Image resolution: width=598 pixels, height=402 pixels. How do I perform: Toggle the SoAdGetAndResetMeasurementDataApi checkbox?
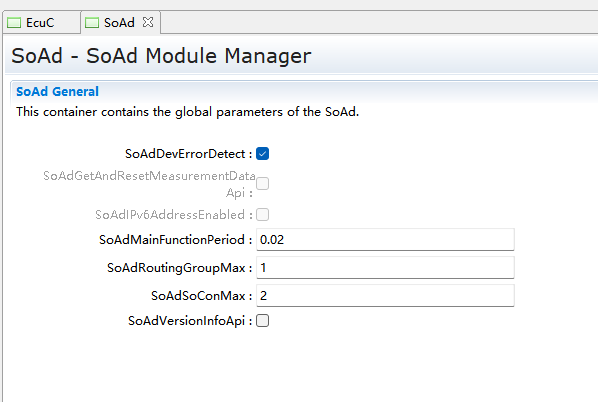(x=262, y=183)
